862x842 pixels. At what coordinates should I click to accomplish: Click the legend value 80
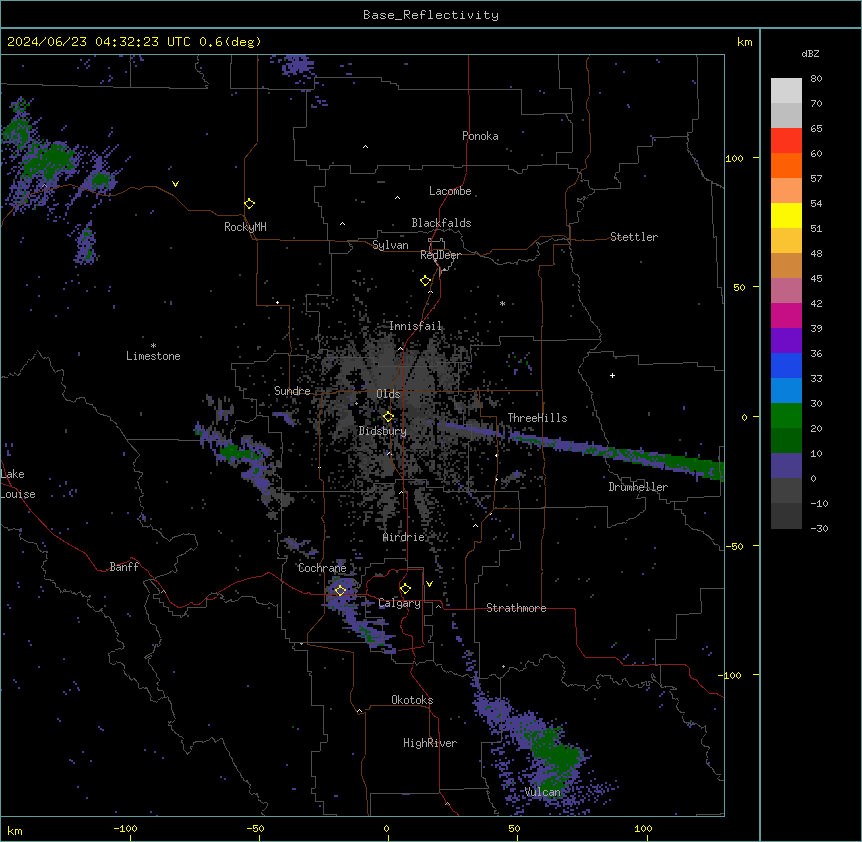[x=816, y=79]
